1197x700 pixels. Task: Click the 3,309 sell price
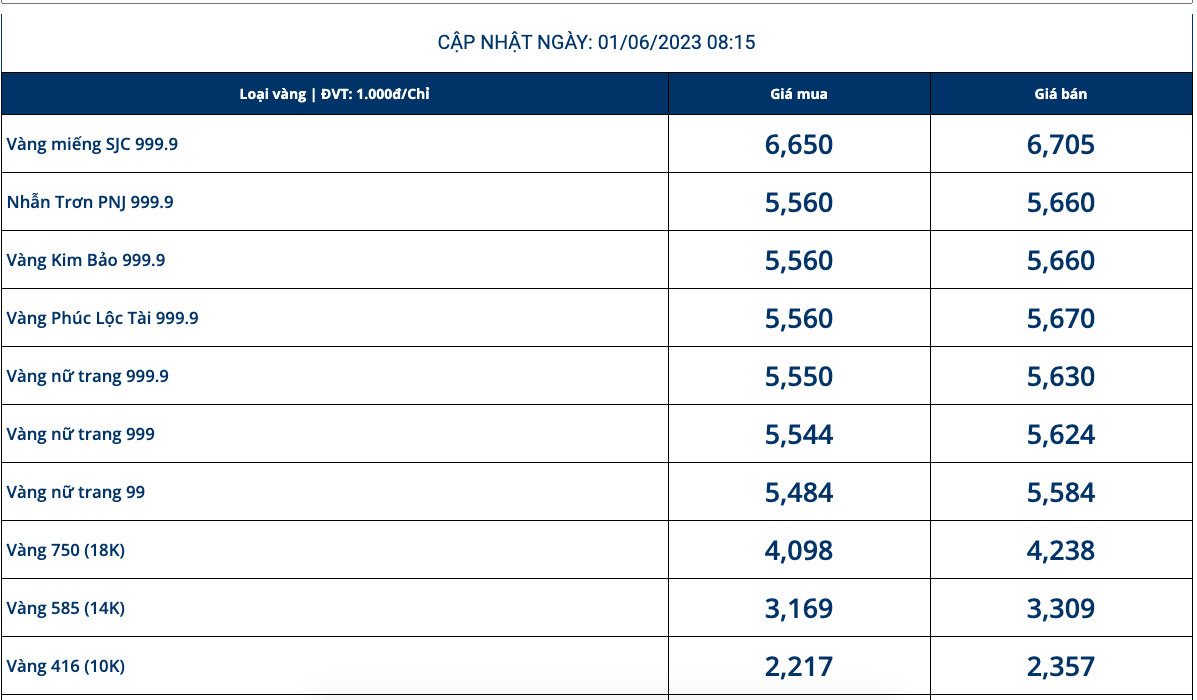pos(1060,609)
